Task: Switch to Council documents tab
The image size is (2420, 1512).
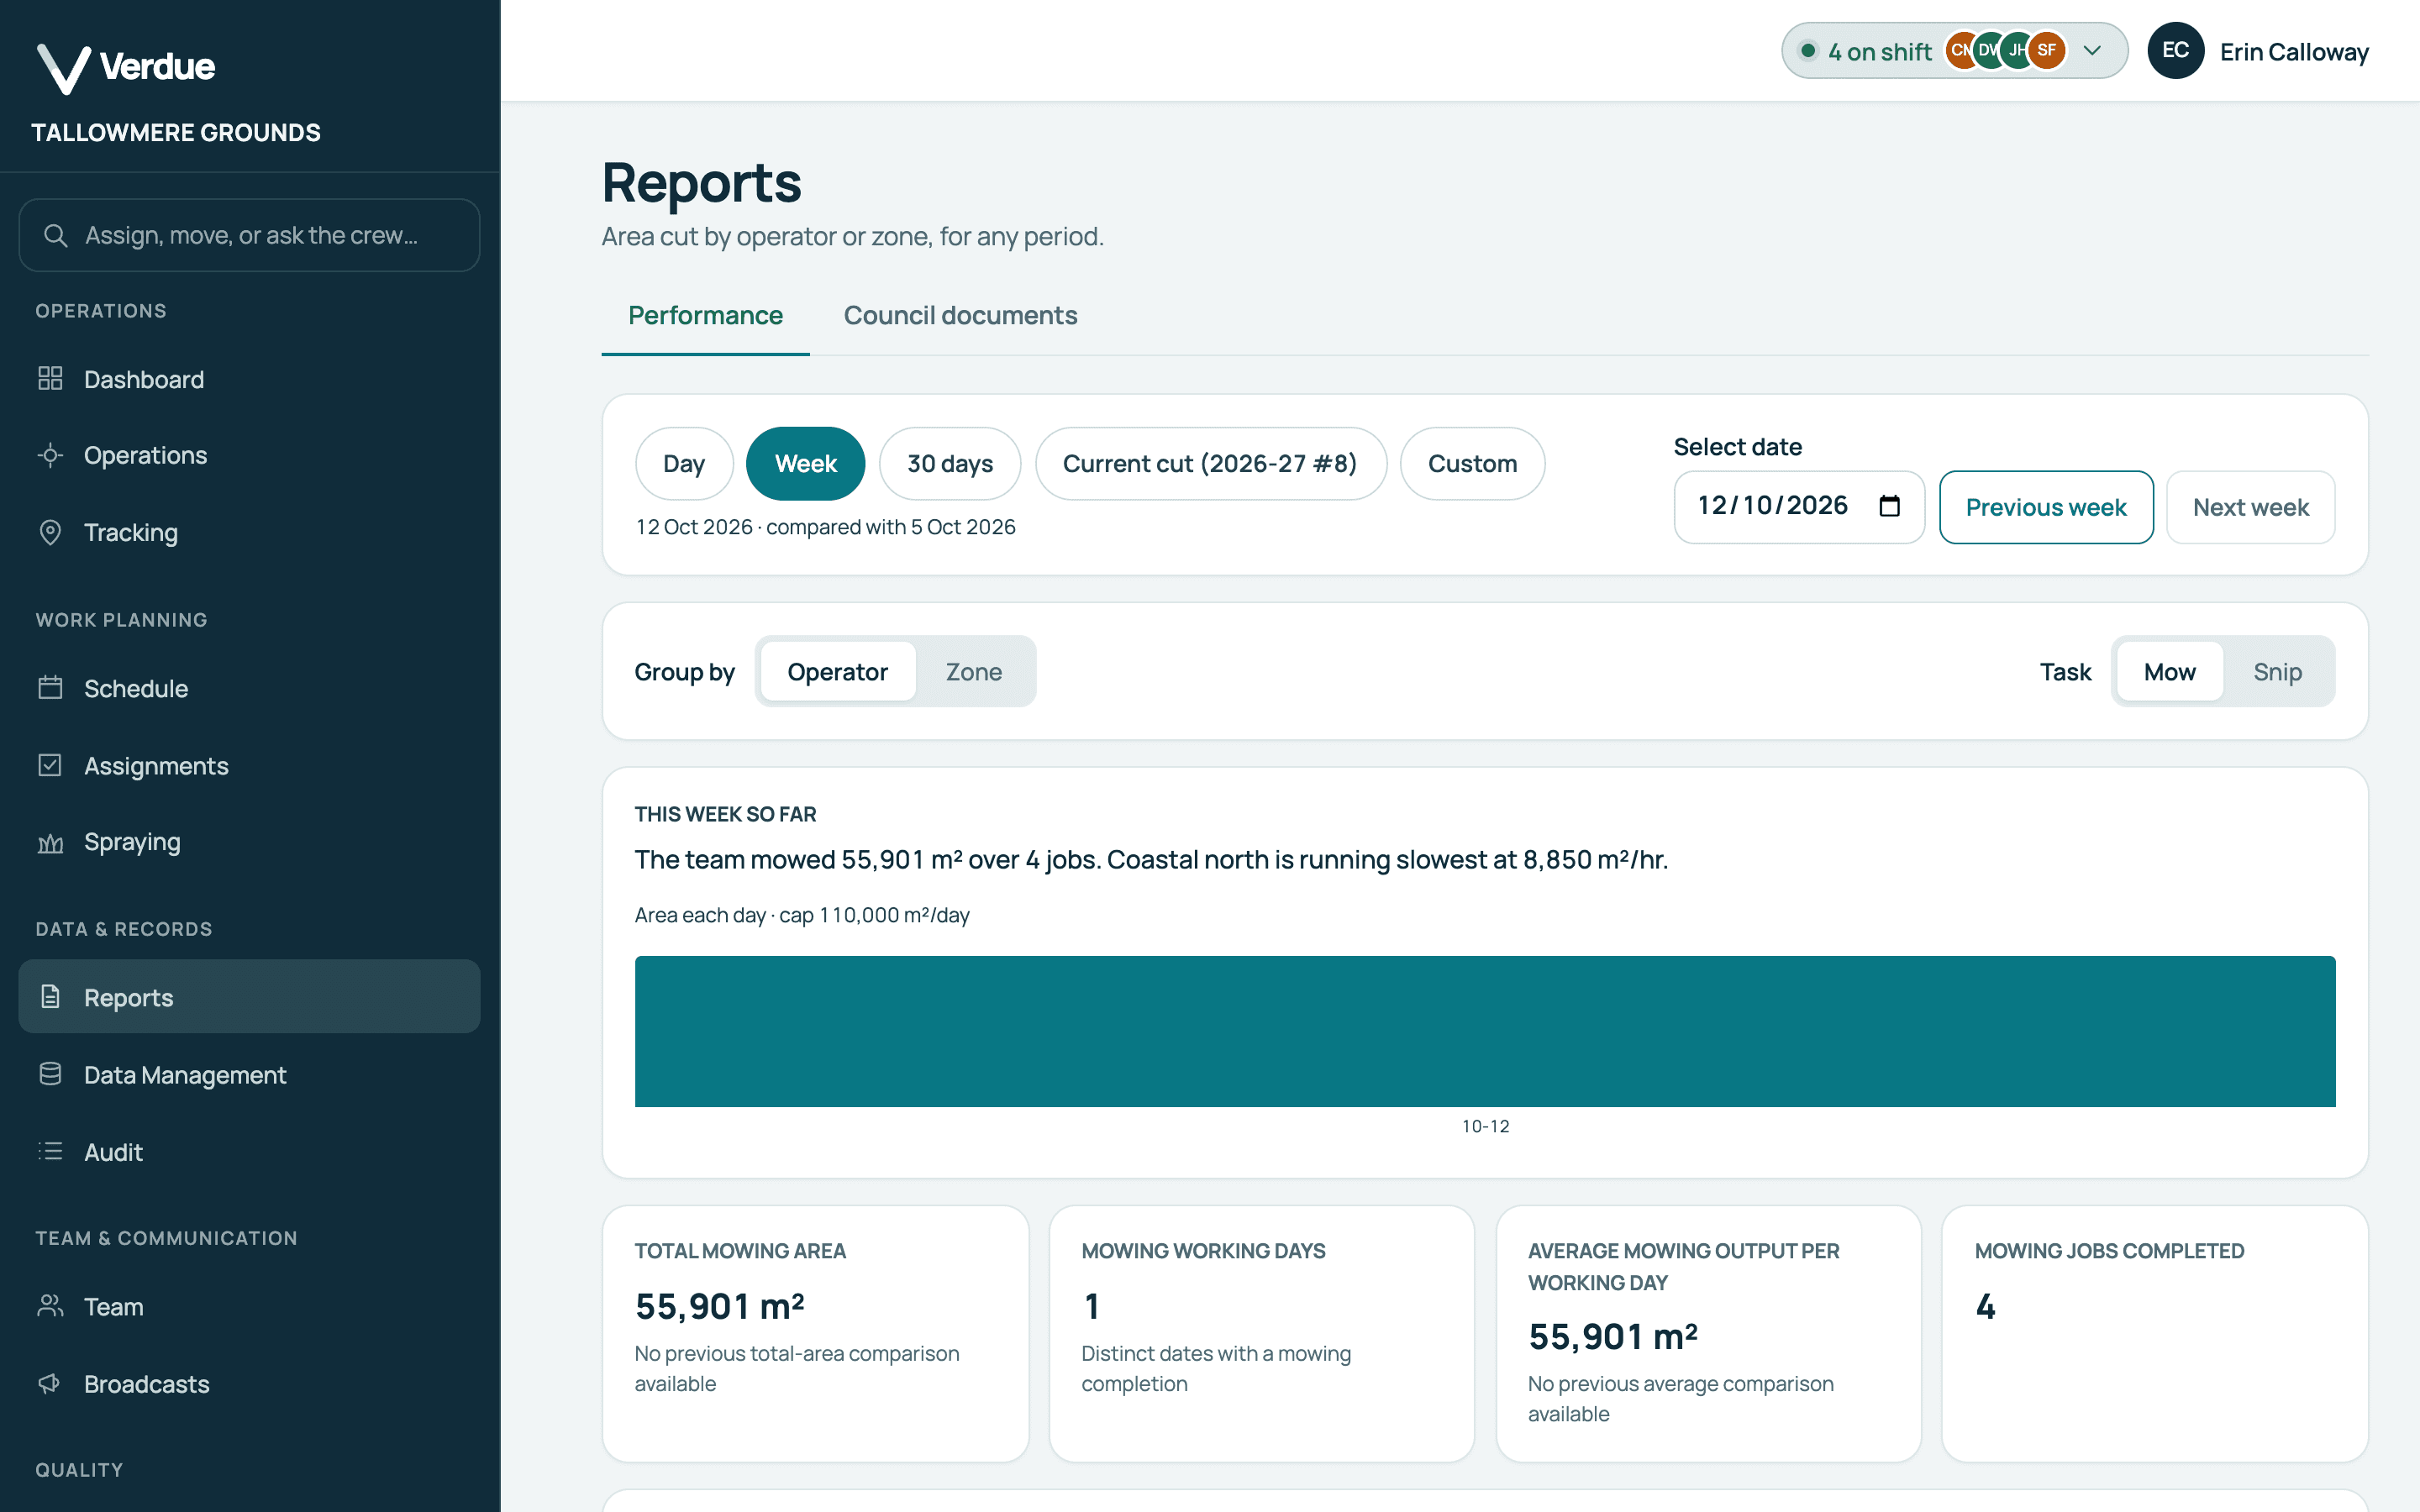Action: point(960,315)
